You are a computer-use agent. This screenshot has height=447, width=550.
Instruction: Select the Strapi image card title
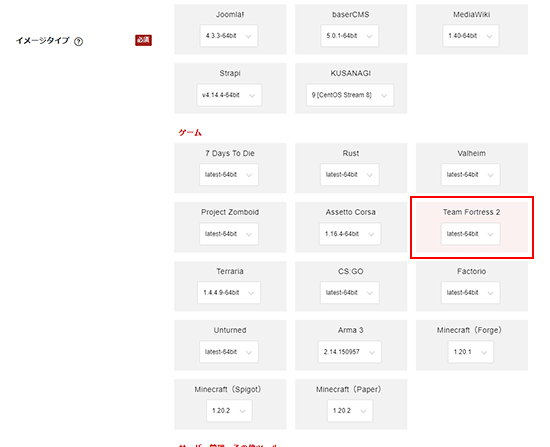click(x=230, y=73)
